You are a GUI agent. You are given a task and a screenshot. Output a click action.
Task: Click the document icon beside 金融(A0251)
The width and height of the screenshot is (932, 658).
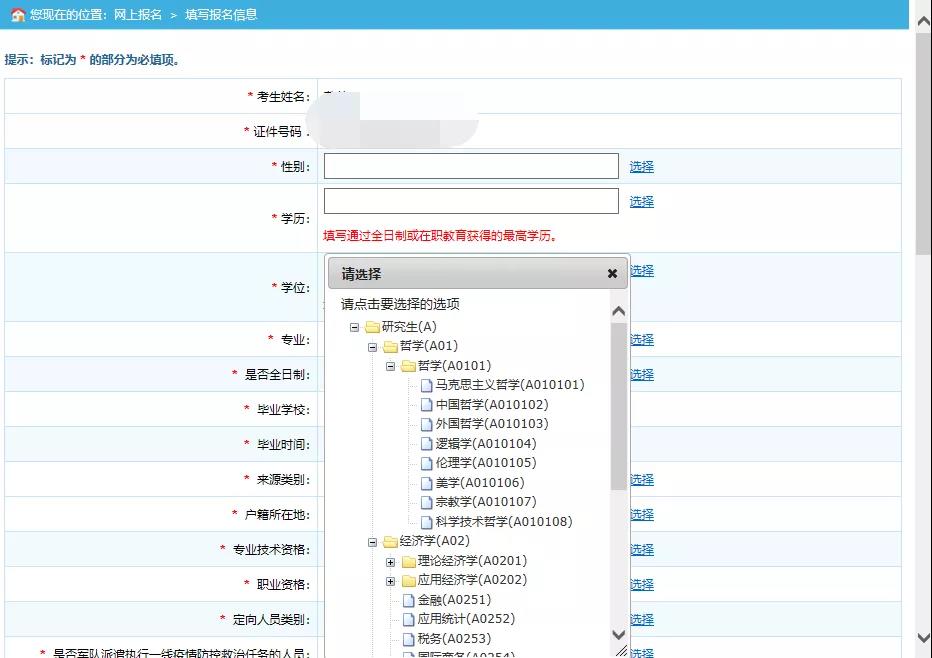(408, 600)
